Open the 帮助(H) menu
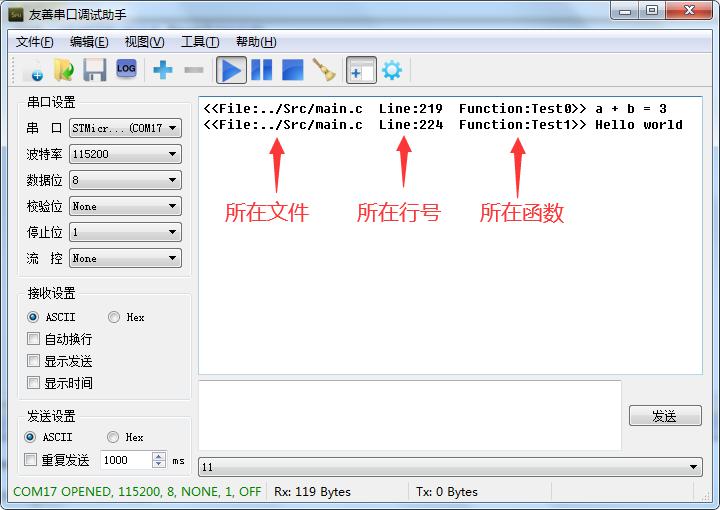Image resolution: width=720 pixels, height=510 pixels. tap(256, 42)
